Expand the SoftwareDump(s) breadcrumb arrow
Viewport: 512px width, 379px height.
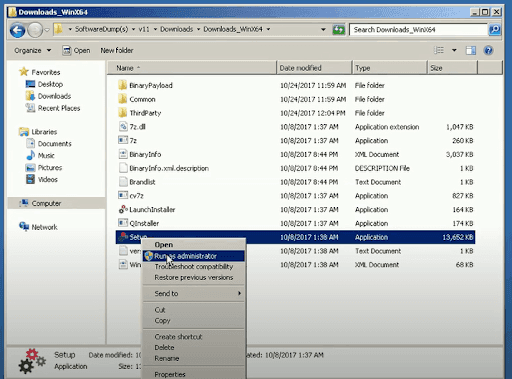coord(133,29)
